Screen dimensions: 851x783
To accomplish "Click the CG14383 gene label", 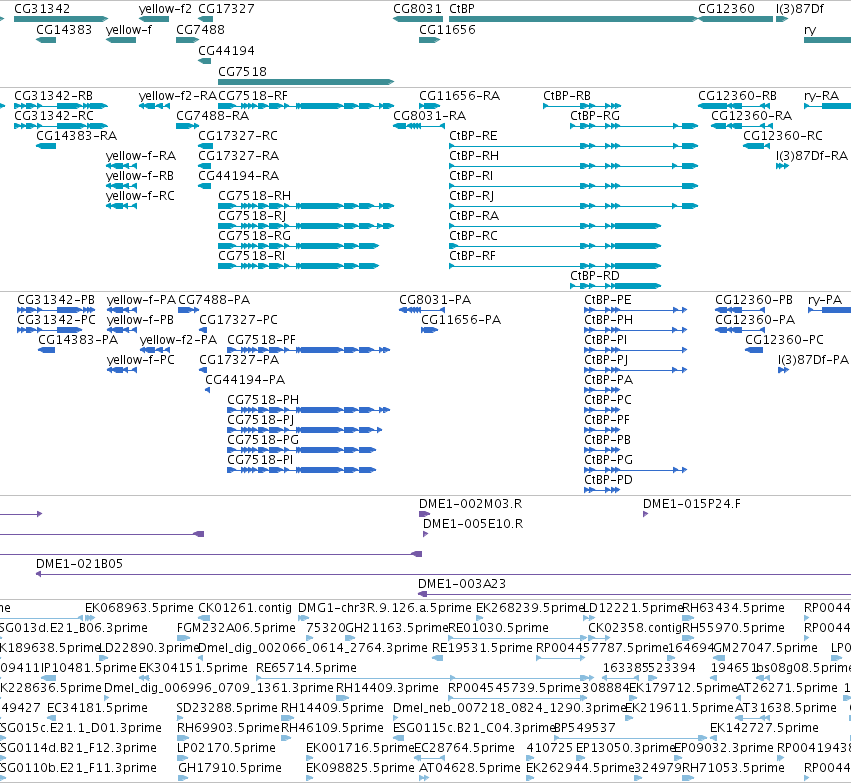I will (x=64, y=30).
